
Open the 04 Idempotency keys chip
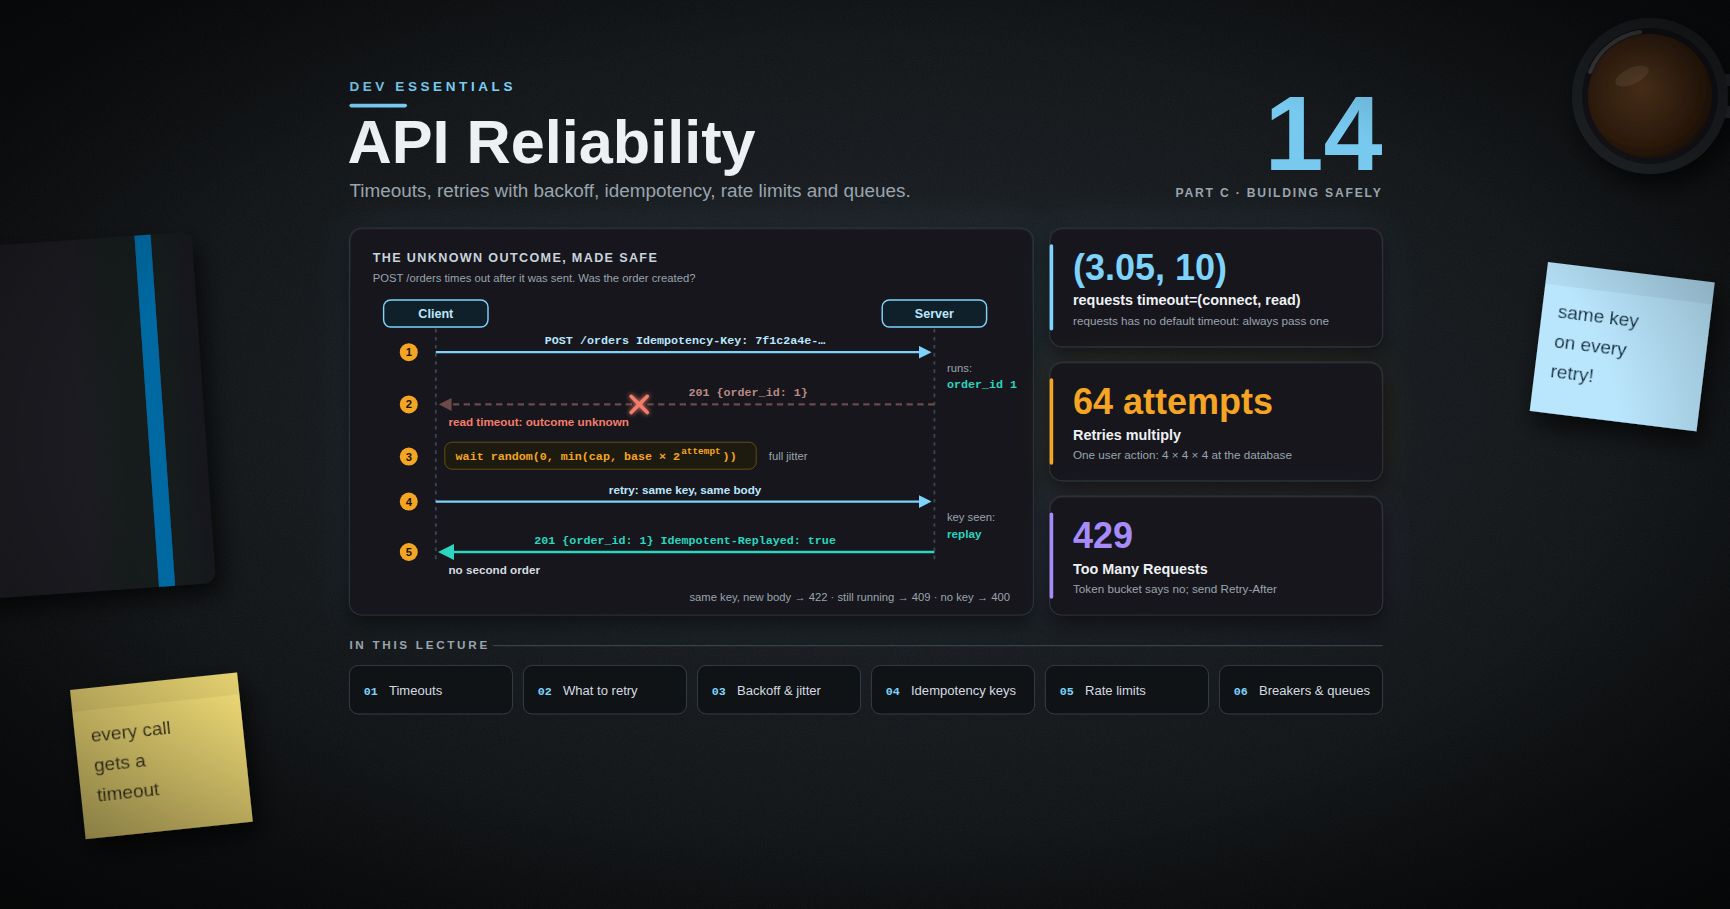[953, 690]
